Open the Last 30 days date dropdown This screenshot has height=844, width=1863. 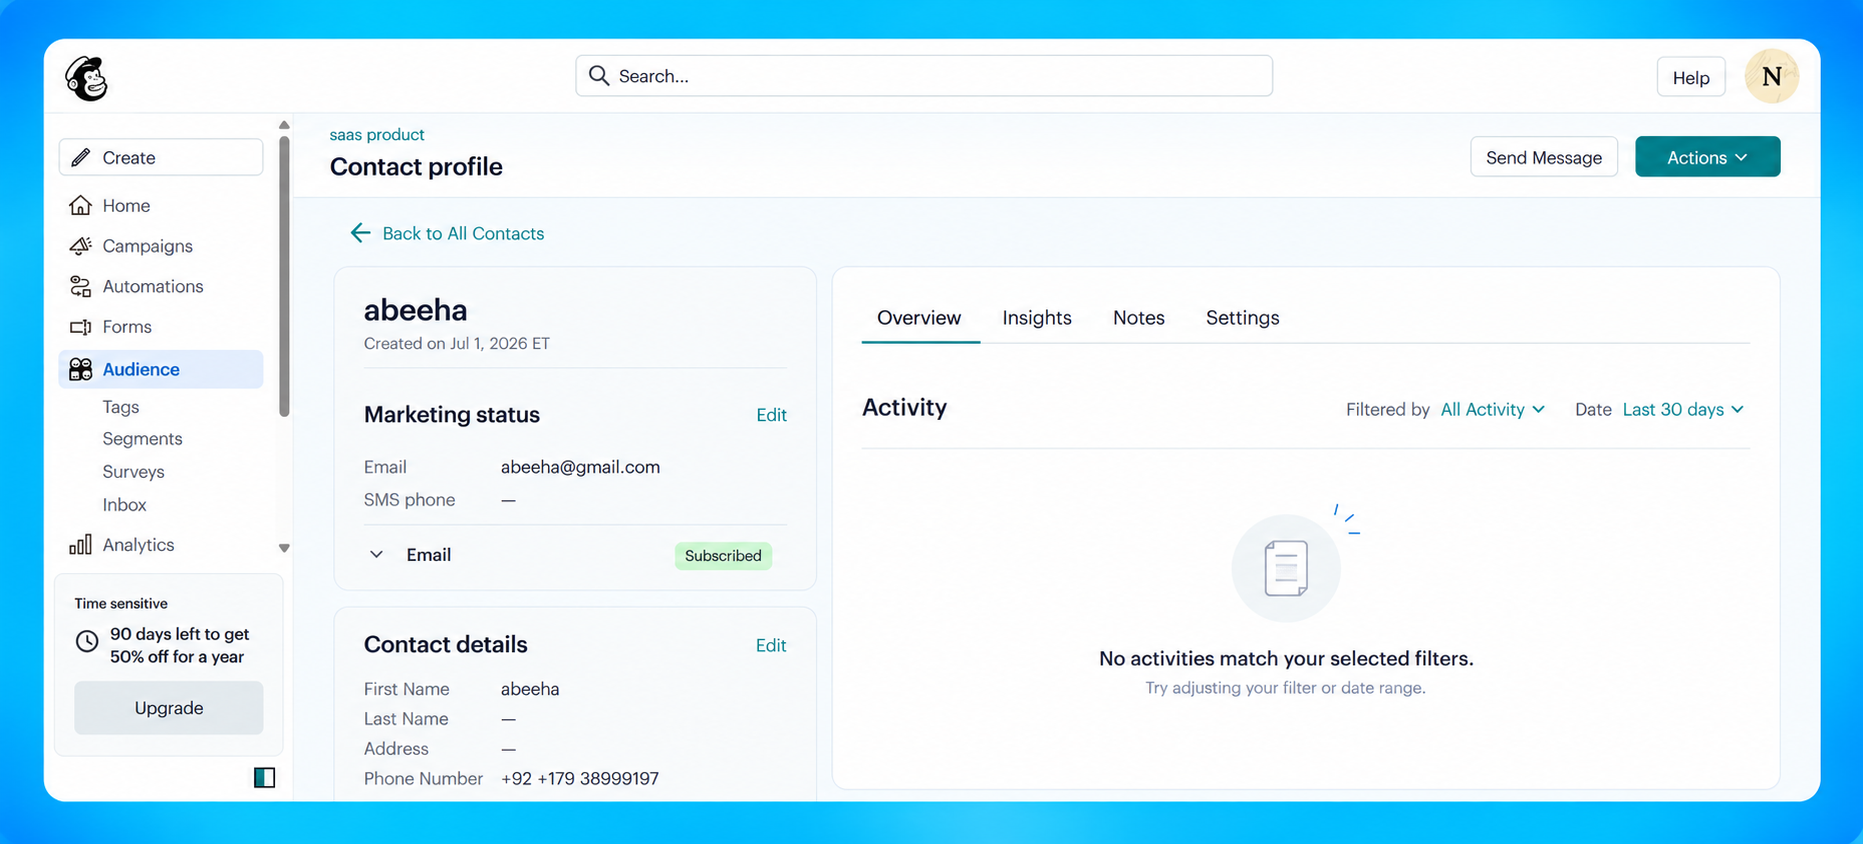(1683, 409)
